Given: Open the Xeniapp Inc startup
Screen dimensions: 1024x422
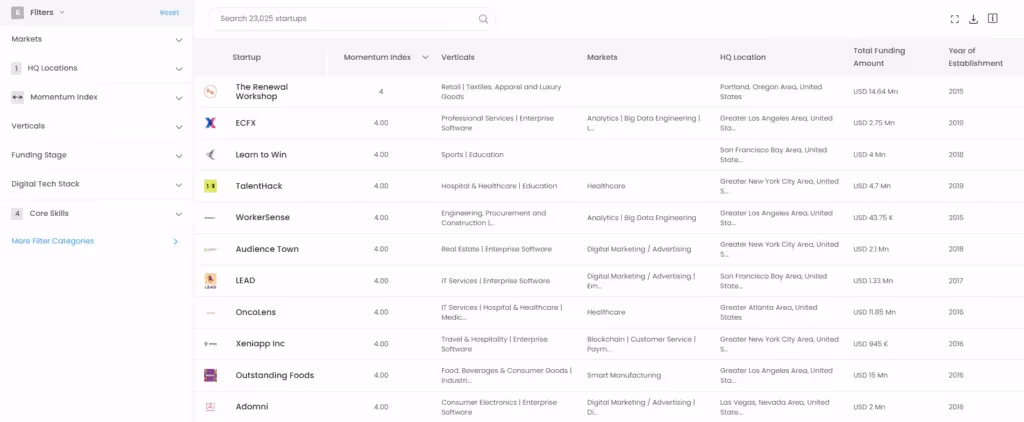Looking at the screenshot, I should click(260, 344).
